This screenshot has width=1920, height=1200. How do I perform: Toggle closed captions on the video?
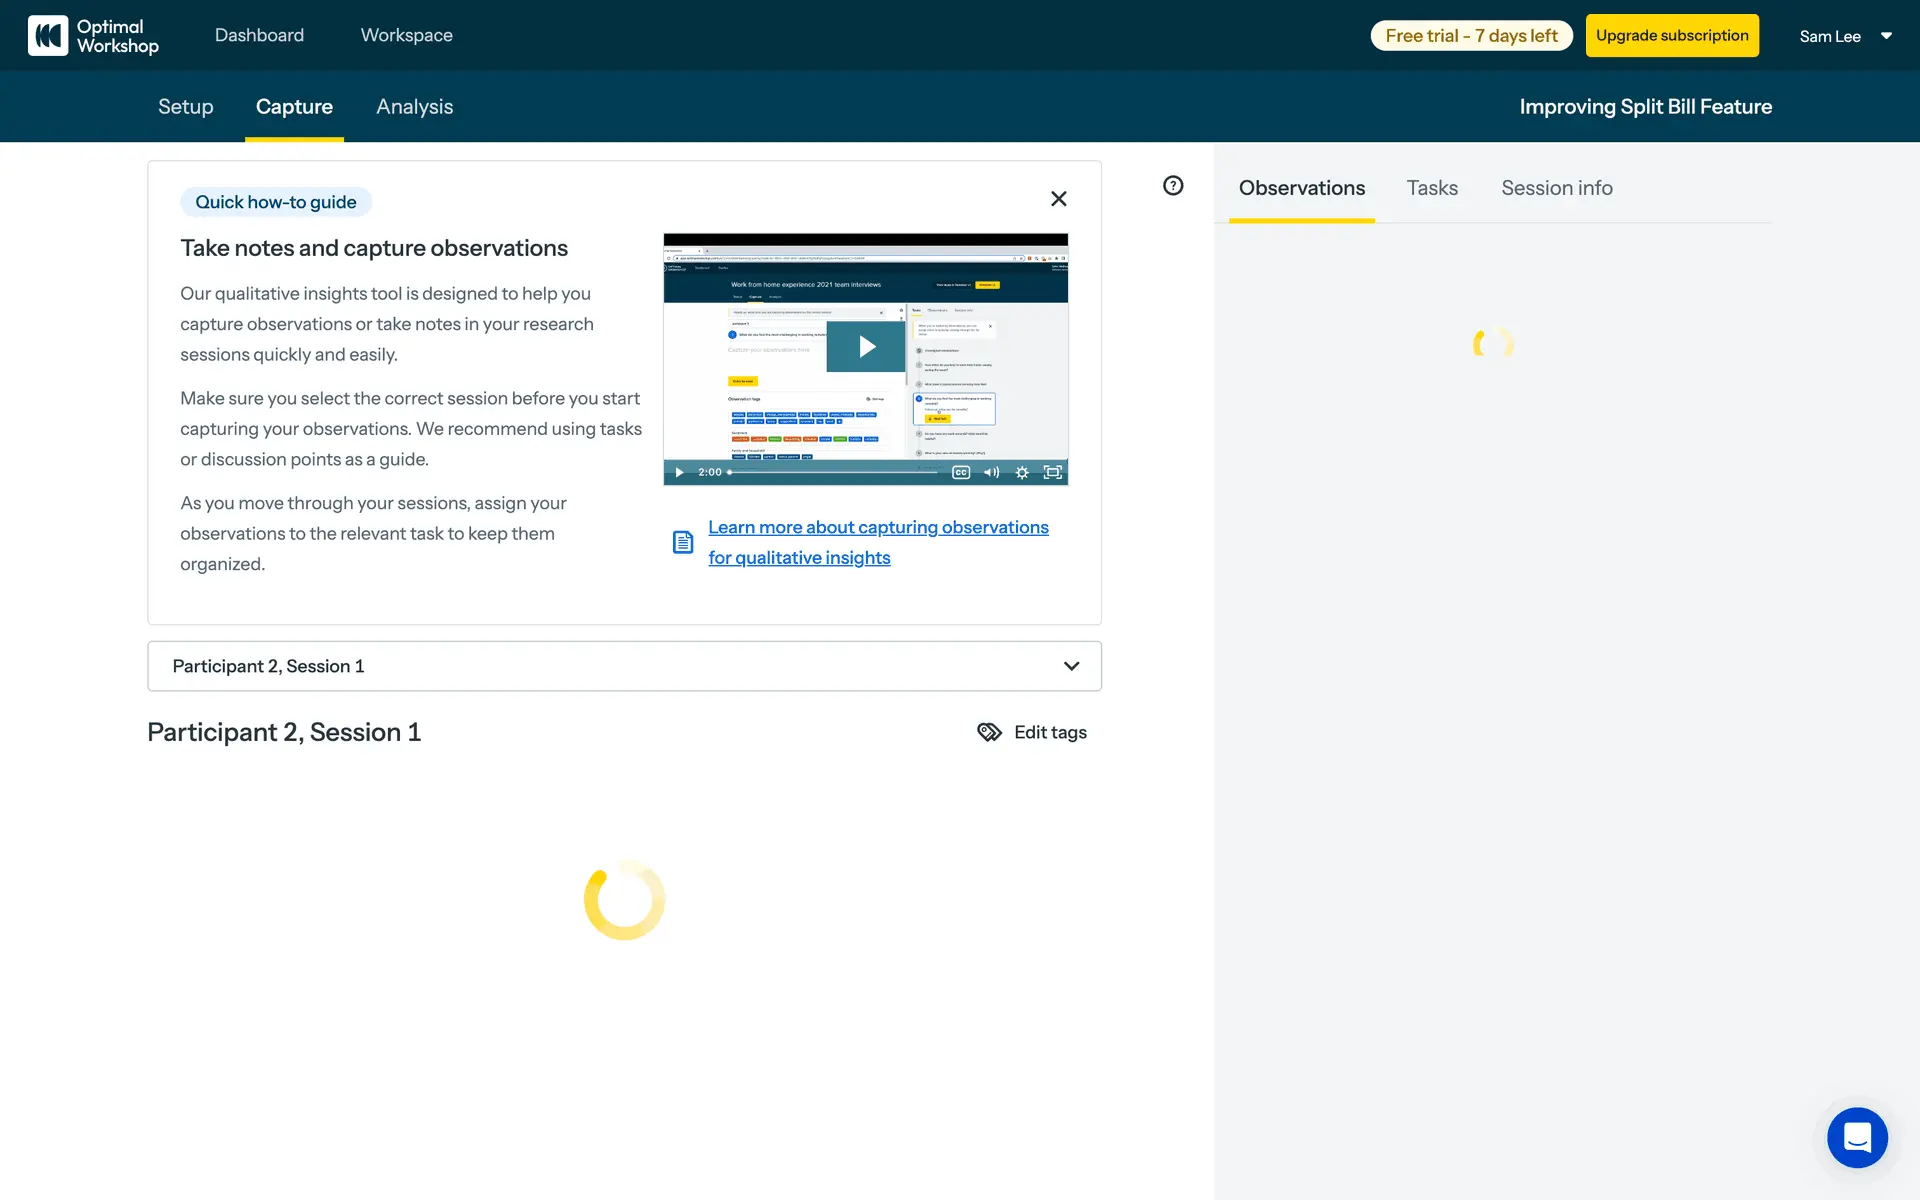pyautogui.click(x=961, y=472)
